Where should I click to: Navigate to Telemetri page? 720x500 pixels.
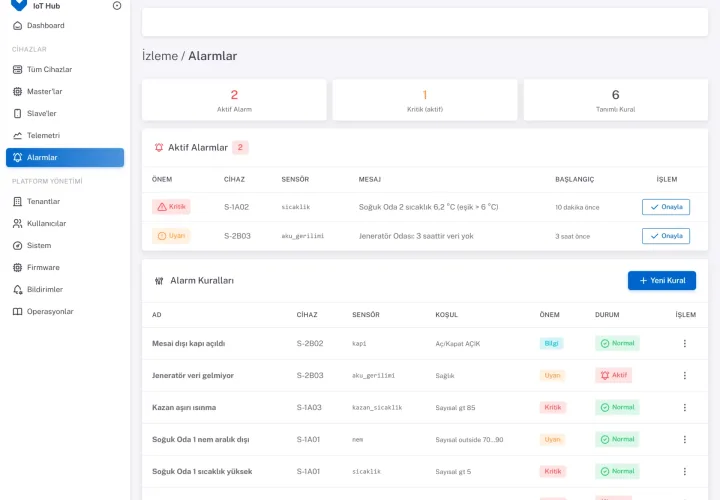(x=65, y=135)
